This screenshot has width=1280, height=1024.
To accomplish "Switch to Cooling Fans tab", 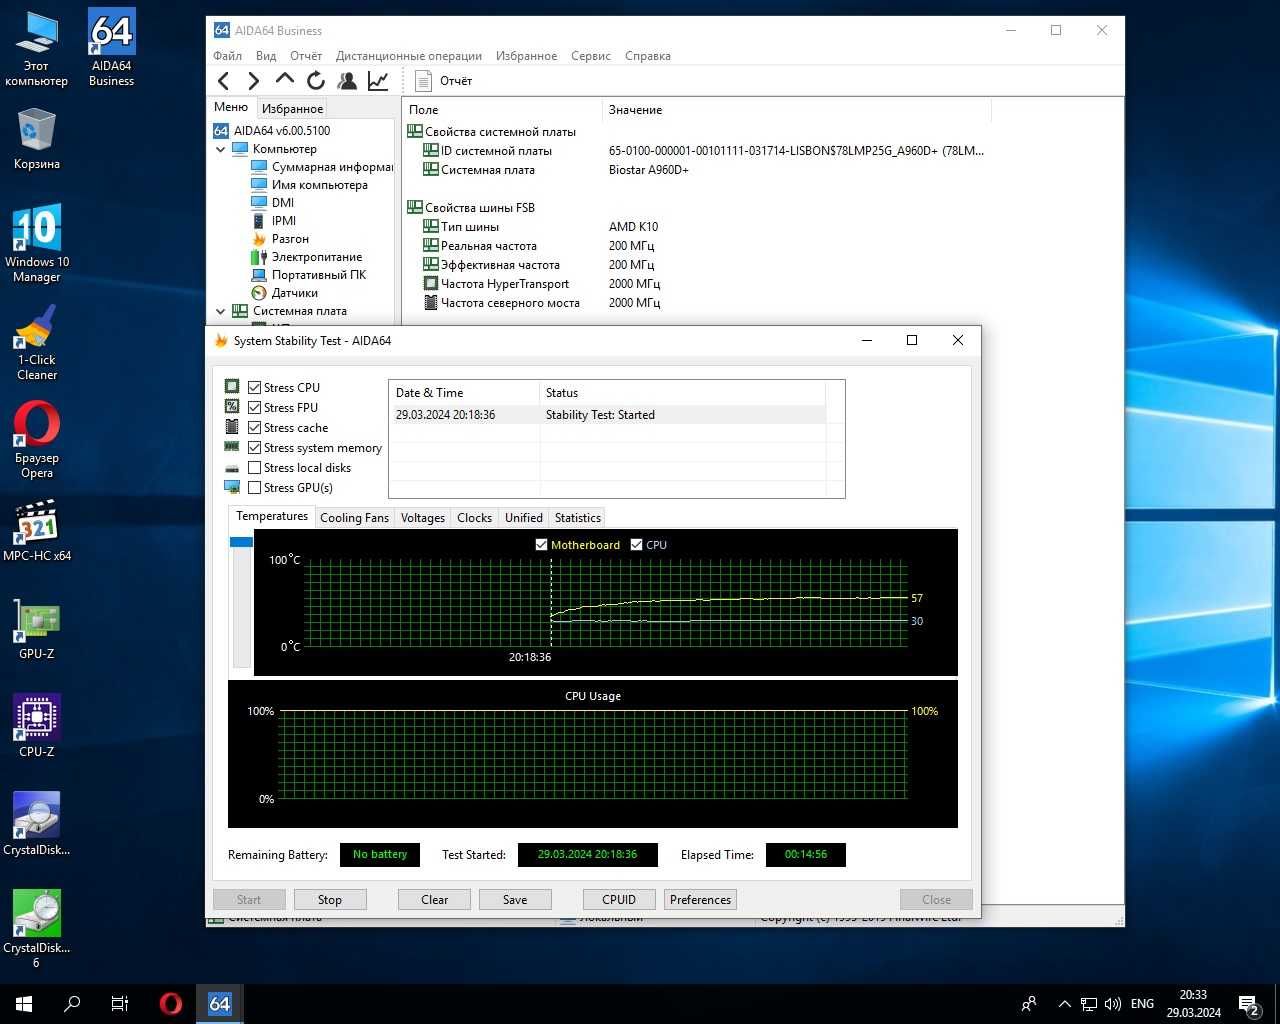I will pos(354,518).
